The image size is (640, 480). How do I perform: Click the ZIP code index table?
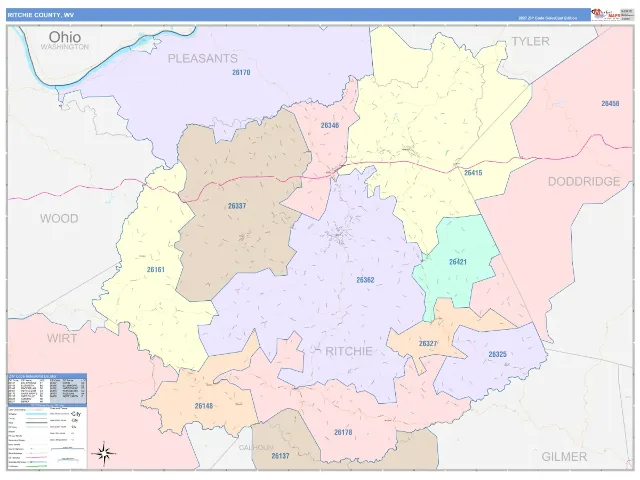[47, 389]
